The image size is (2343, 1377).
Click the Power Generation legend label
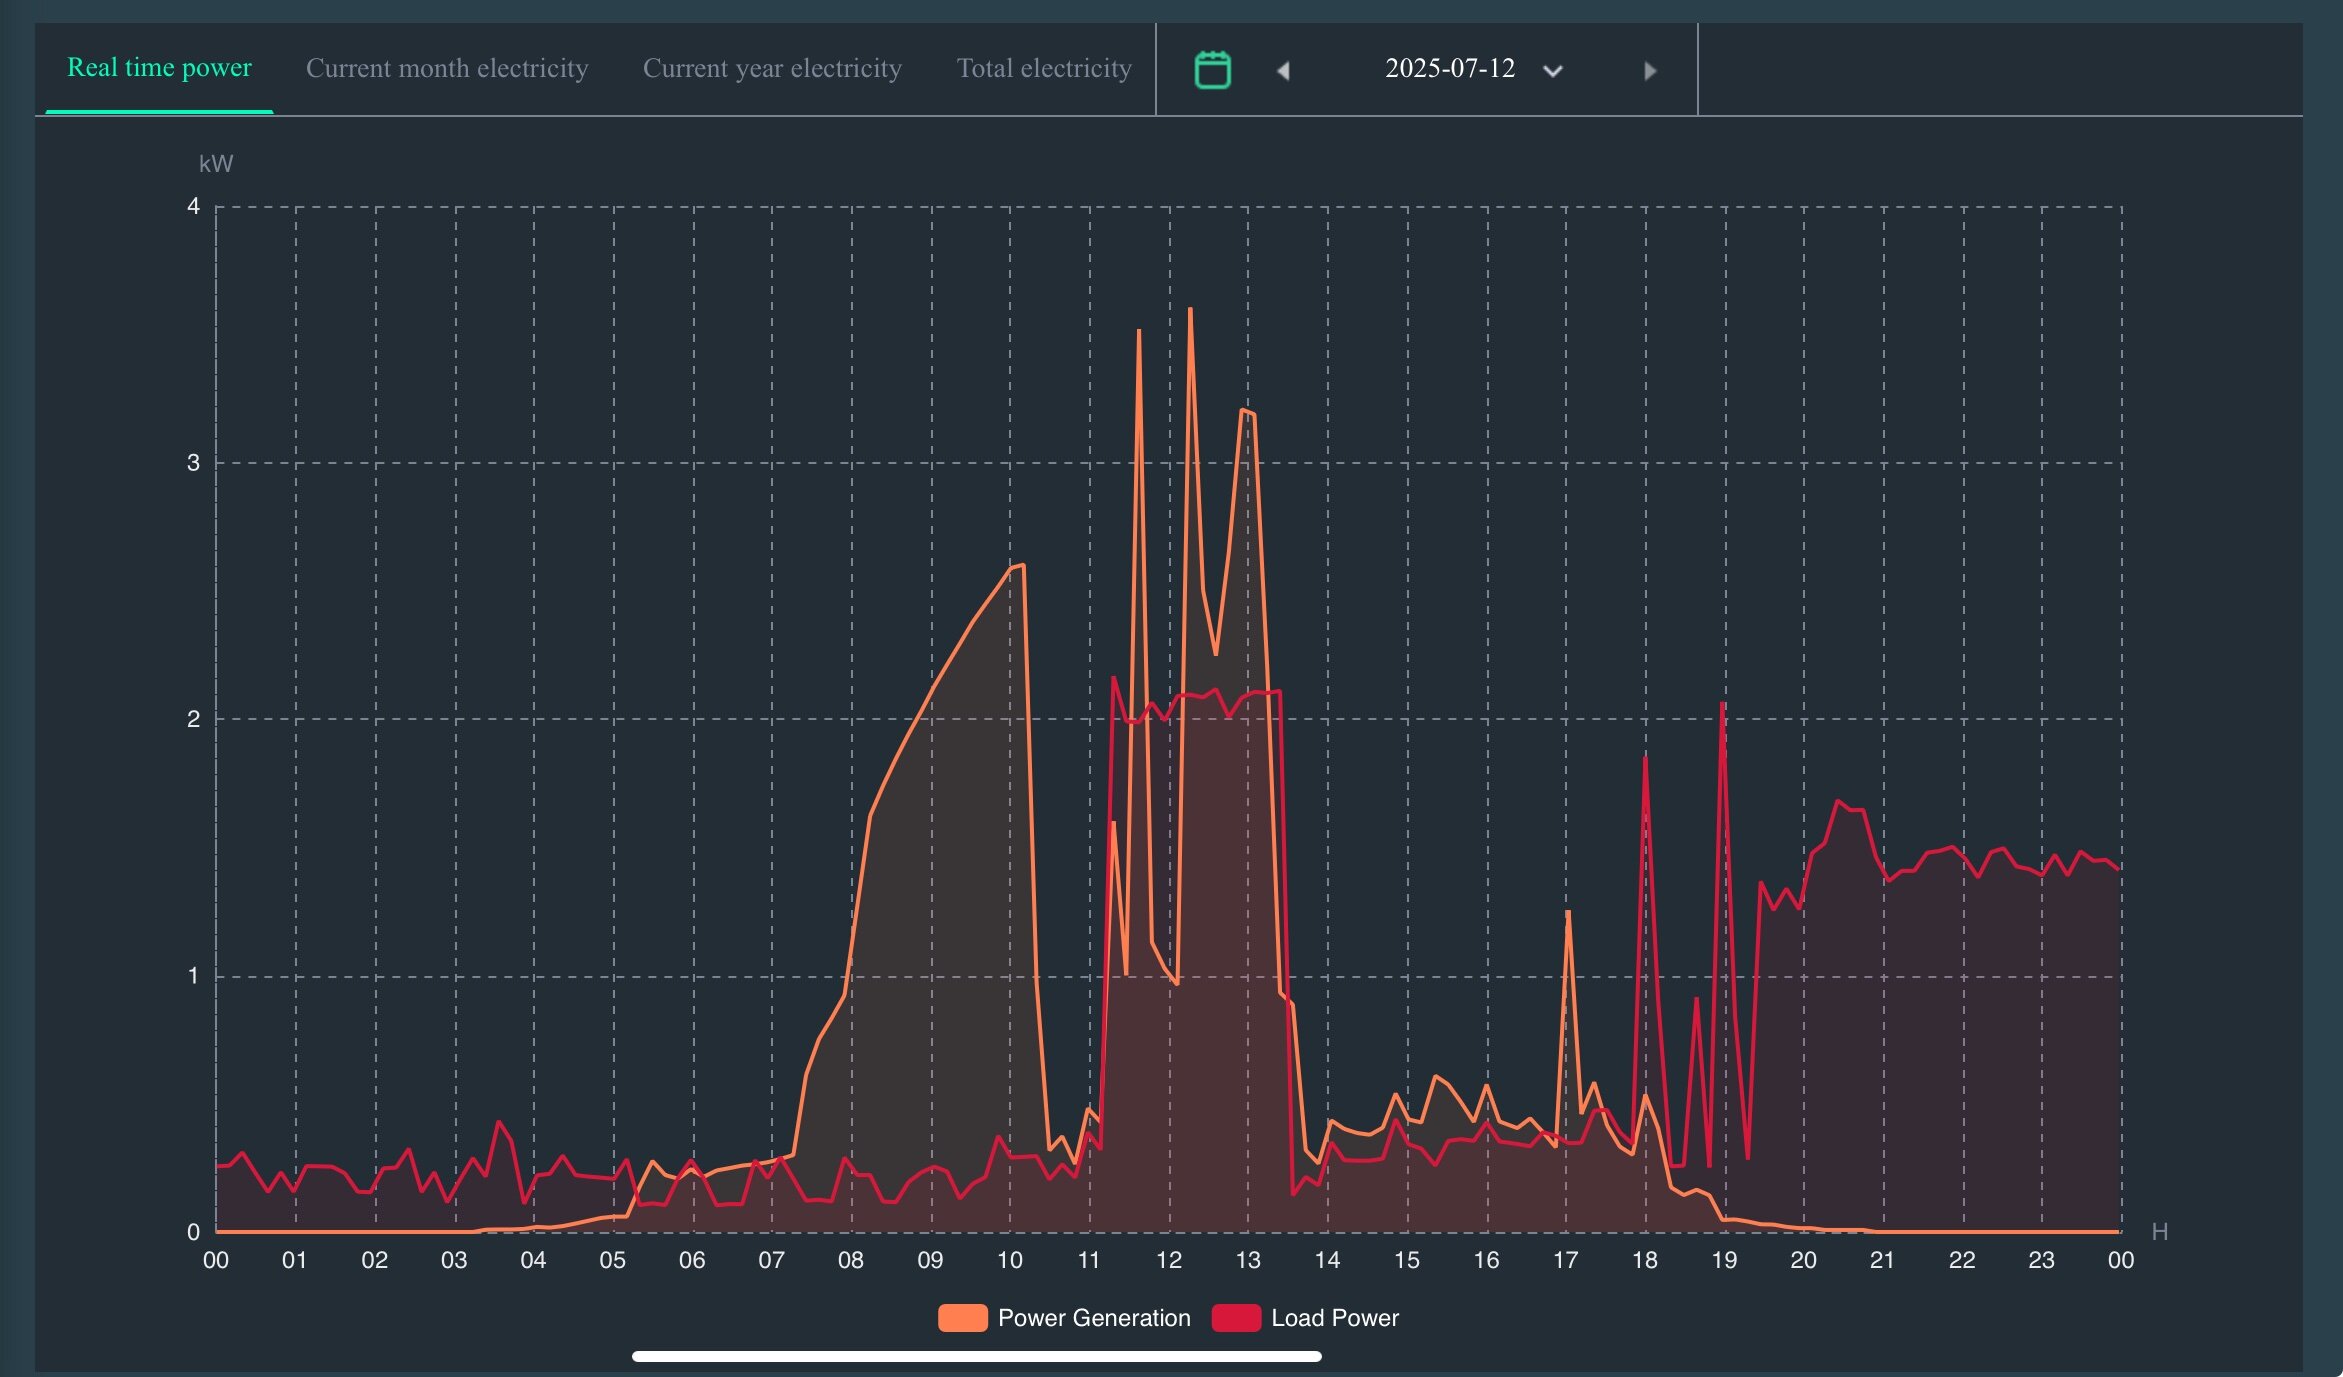1094,1318
